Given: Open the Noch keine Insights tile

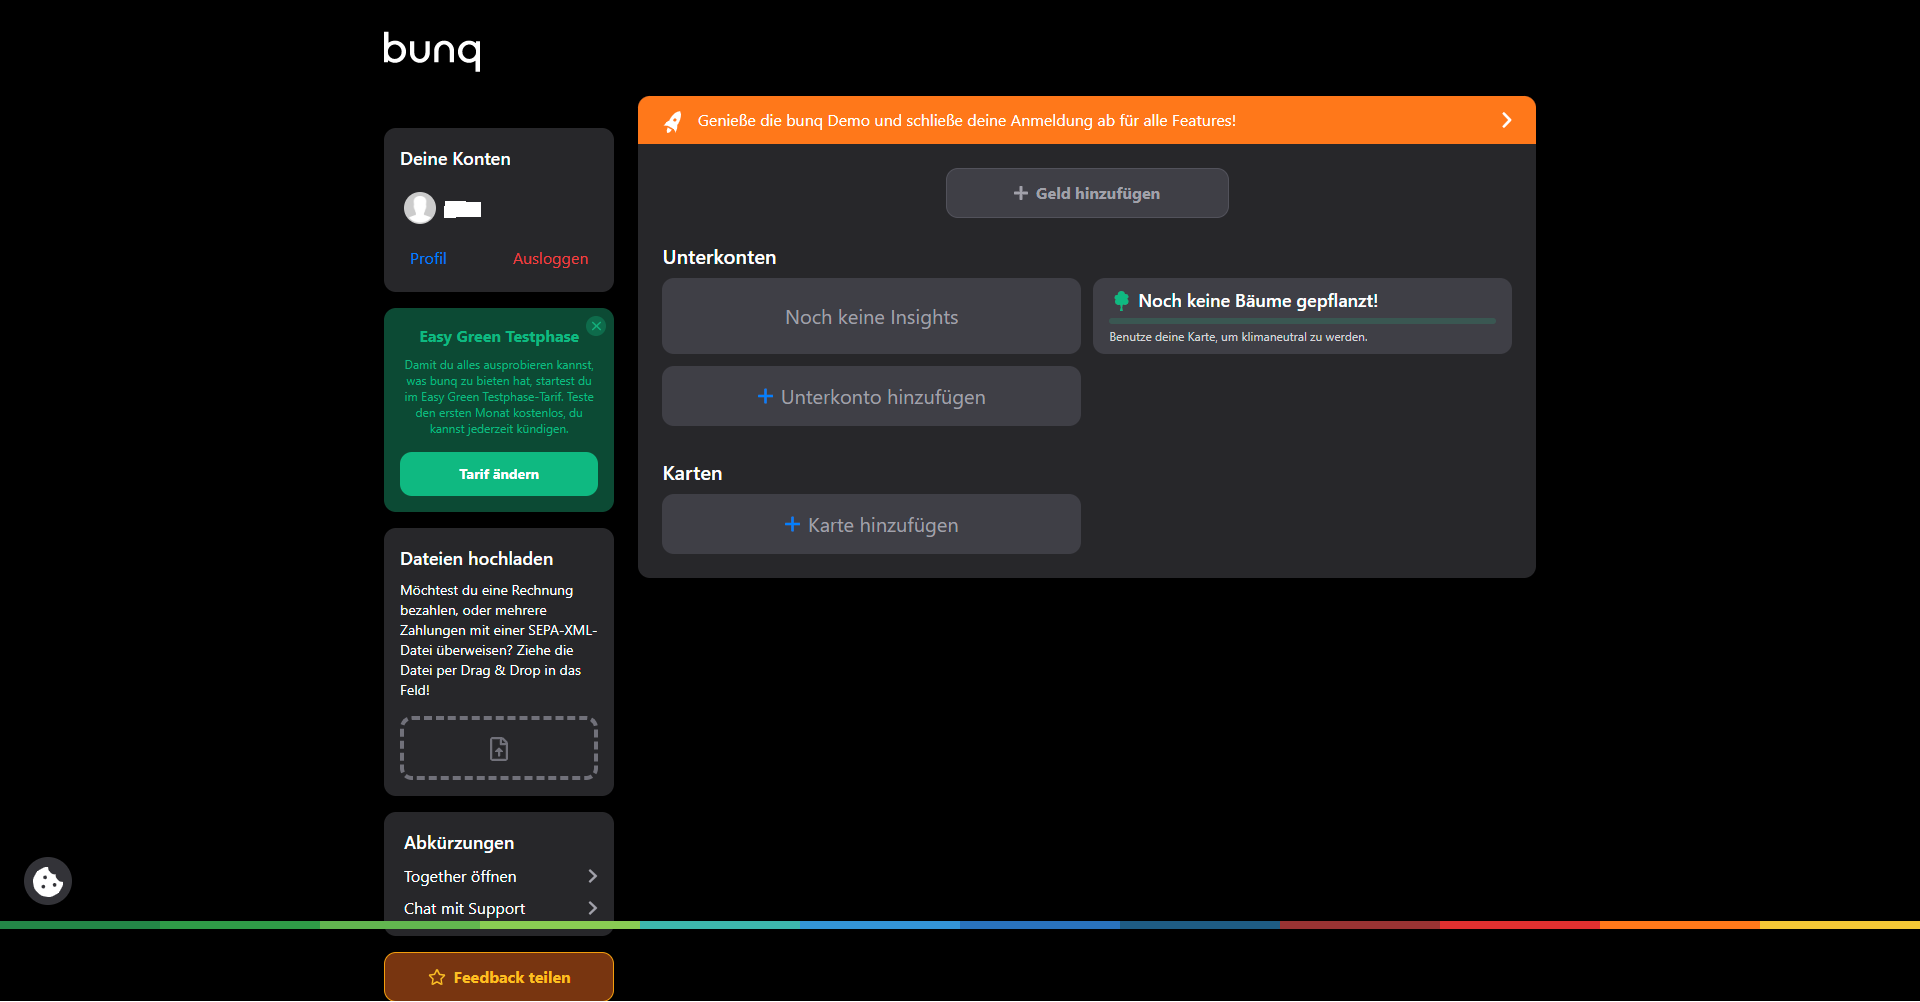Looking at the screenshot, I should click(x=871, y=317).
